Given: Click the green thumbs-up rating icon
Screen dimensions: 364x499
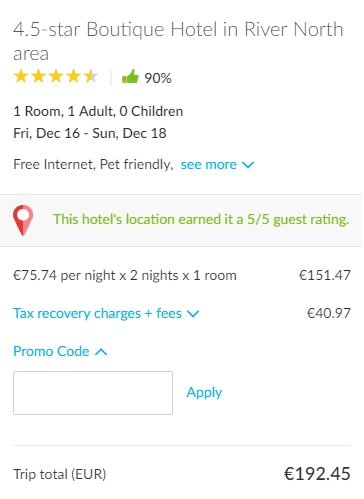Looking at the screenshot, I should [x=130, y=77].
